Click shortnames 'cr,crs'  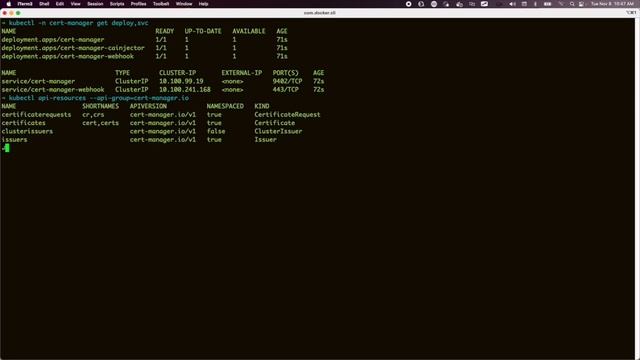tap(93, 115)
